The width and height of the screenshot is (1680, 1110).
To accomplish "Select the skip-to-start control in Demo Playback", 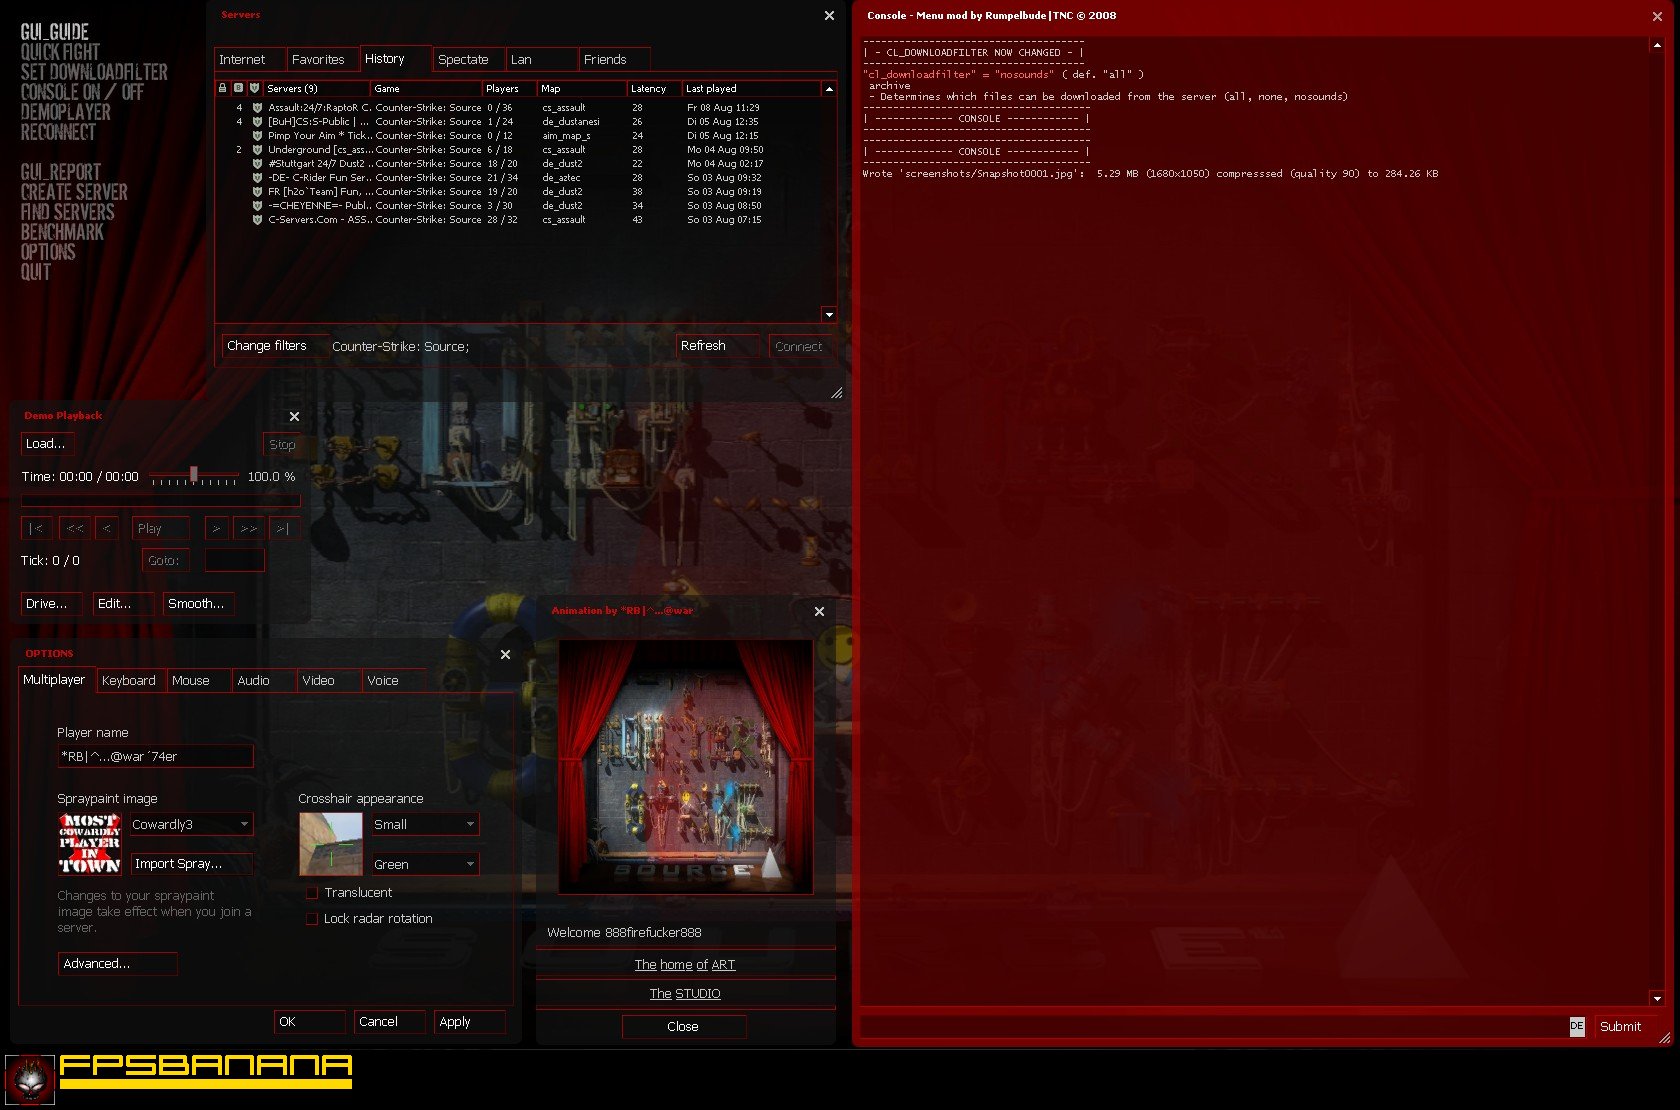I will [36, 528].
